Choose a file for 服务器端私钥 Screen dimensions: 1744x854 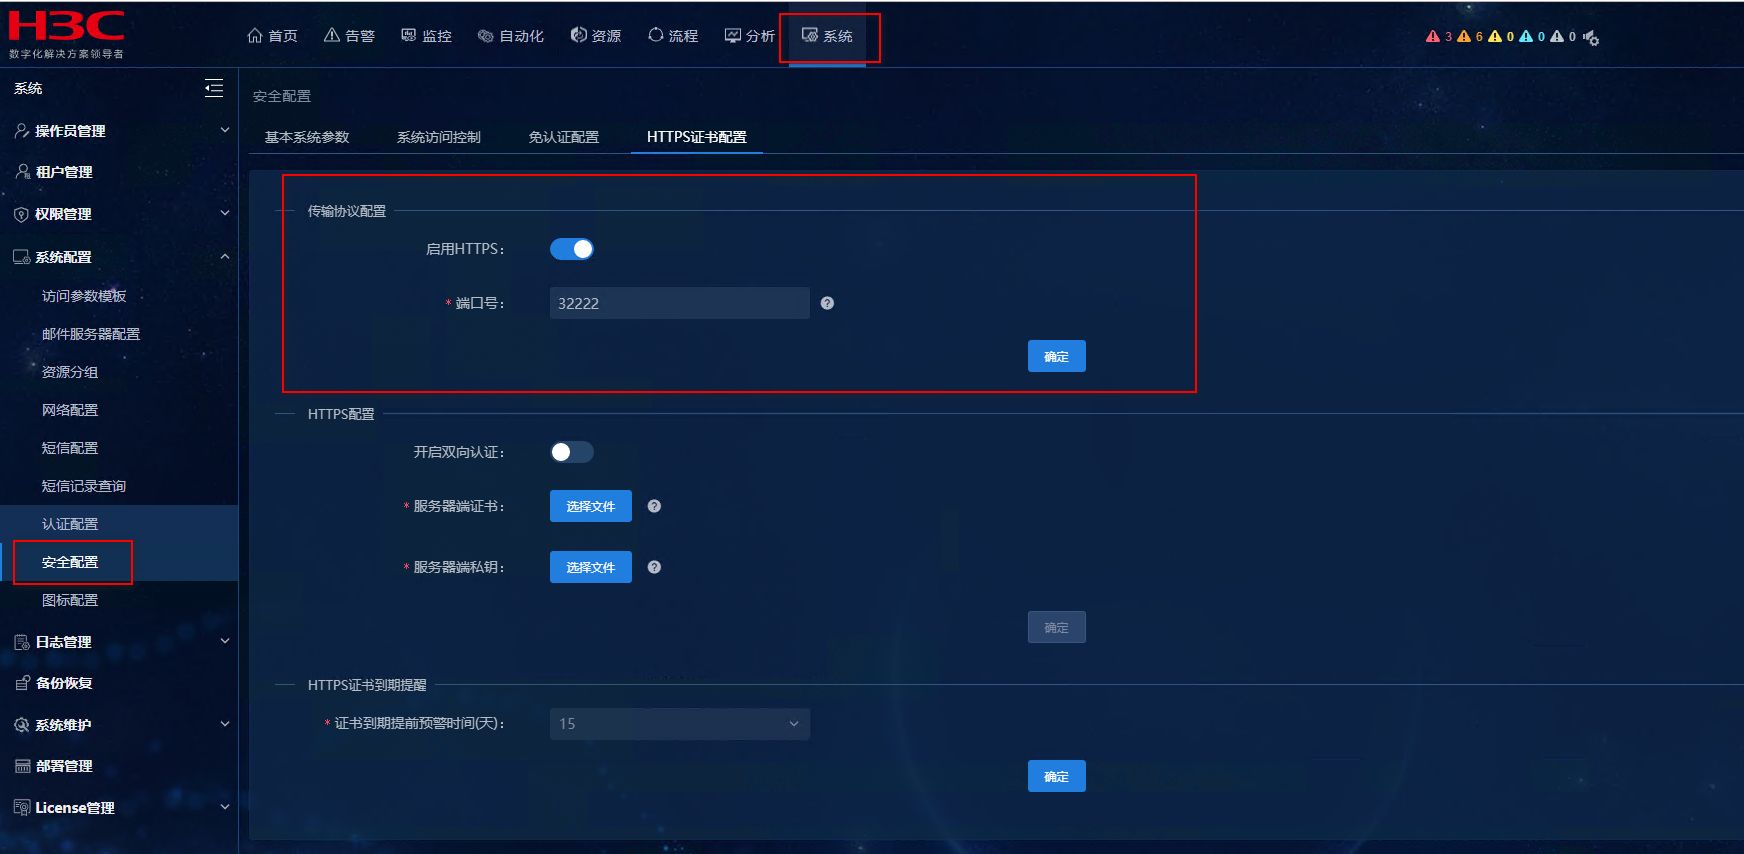tap(591, 567)
